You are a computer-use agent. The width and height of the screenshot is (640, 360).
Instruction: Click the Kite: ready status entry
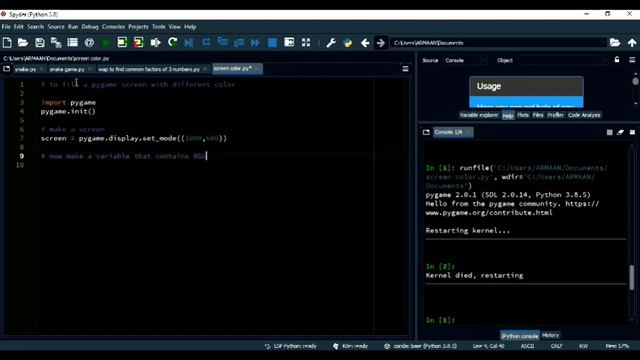point(351,346)
